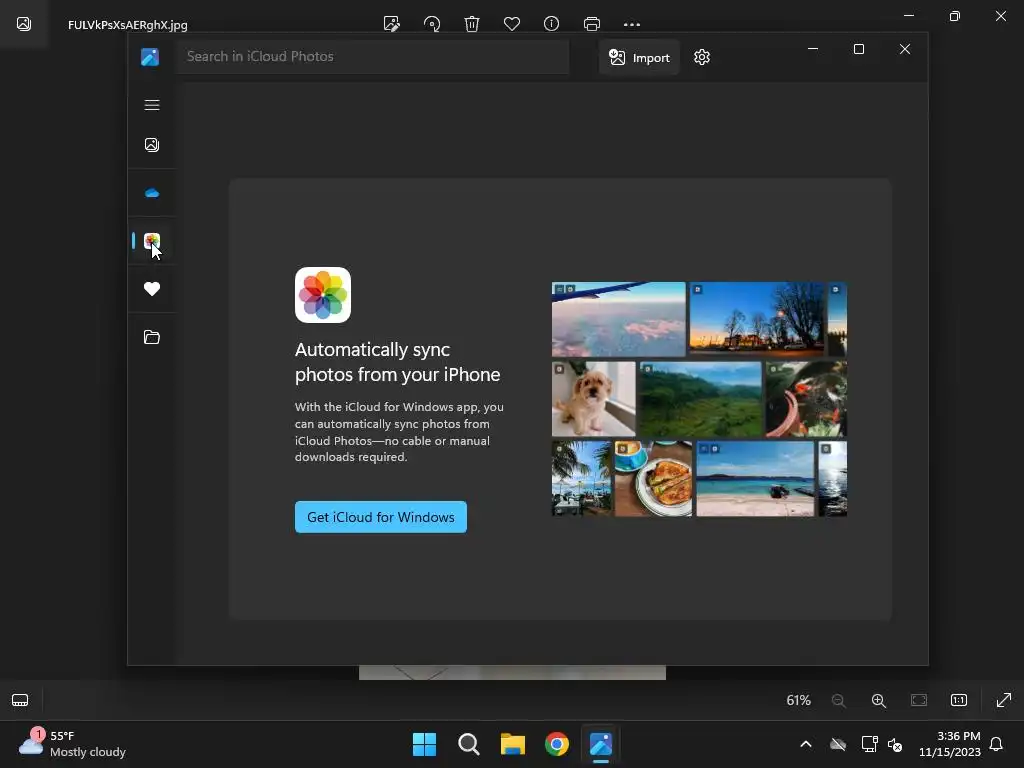
Task: Click the beach with boat thumbnail
Action: point(756,479)
